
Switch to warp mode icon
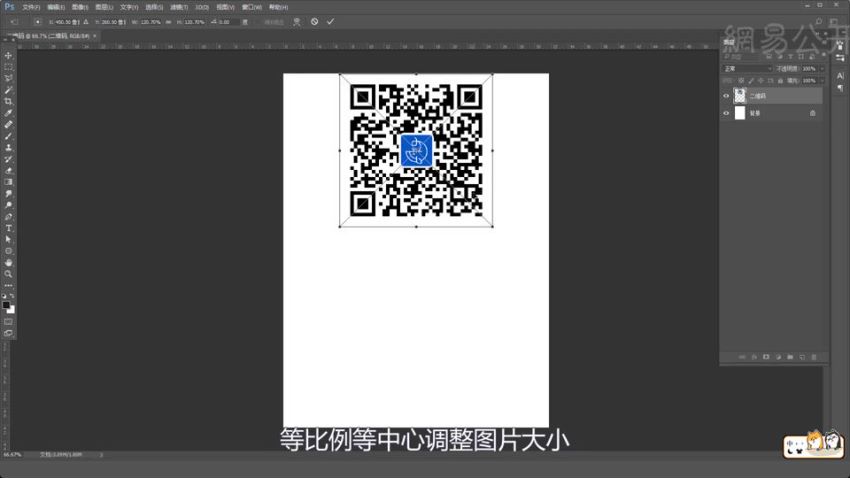(x=297, y=22)
